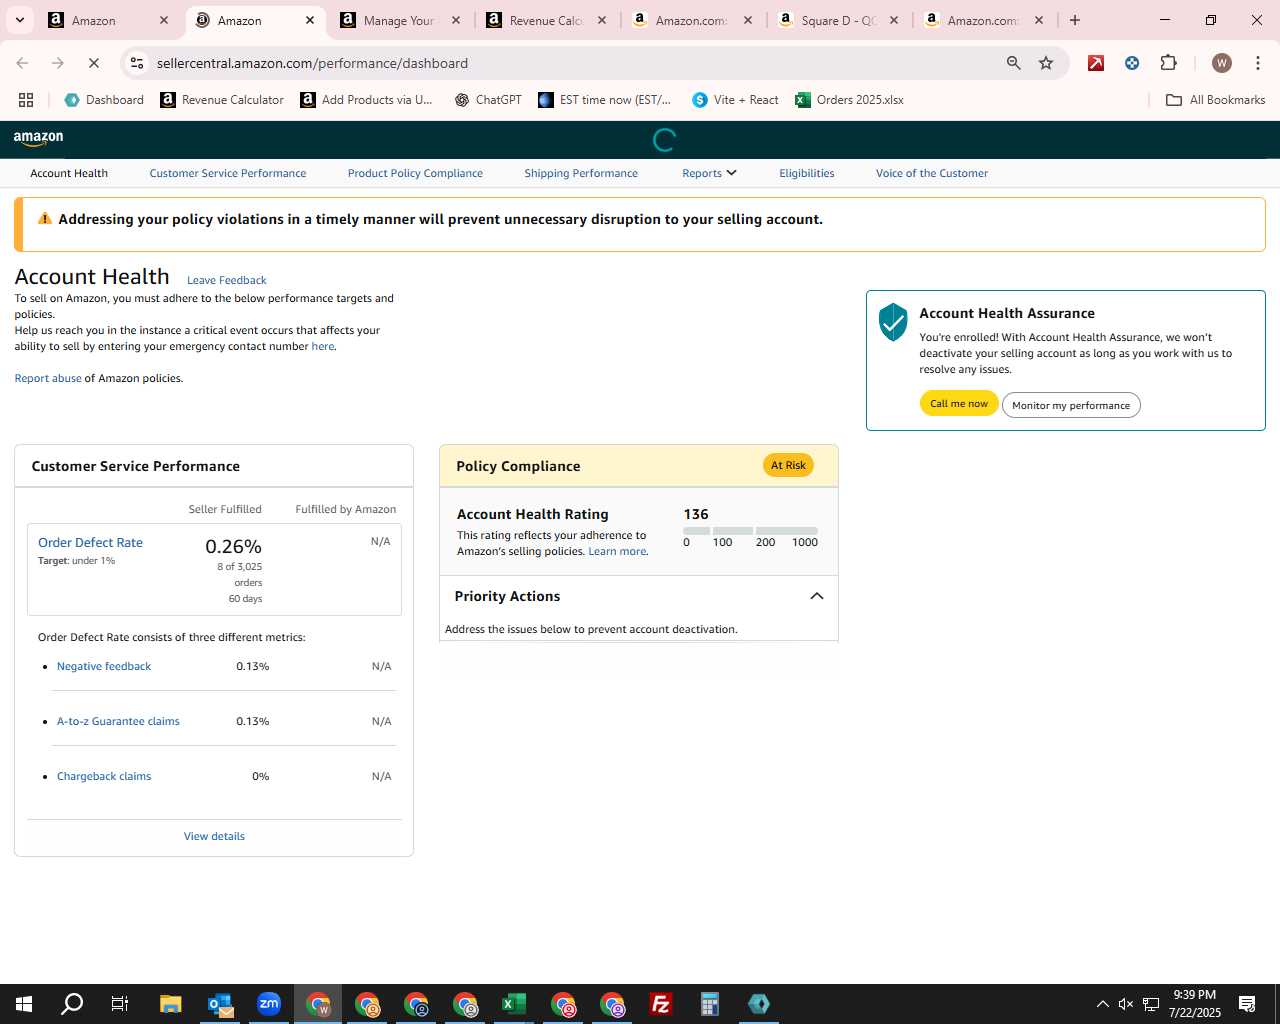This screenshot has width=1280, height=1024.
Task: Click the Leave Feedback link
Action: (x=227, y=280)
